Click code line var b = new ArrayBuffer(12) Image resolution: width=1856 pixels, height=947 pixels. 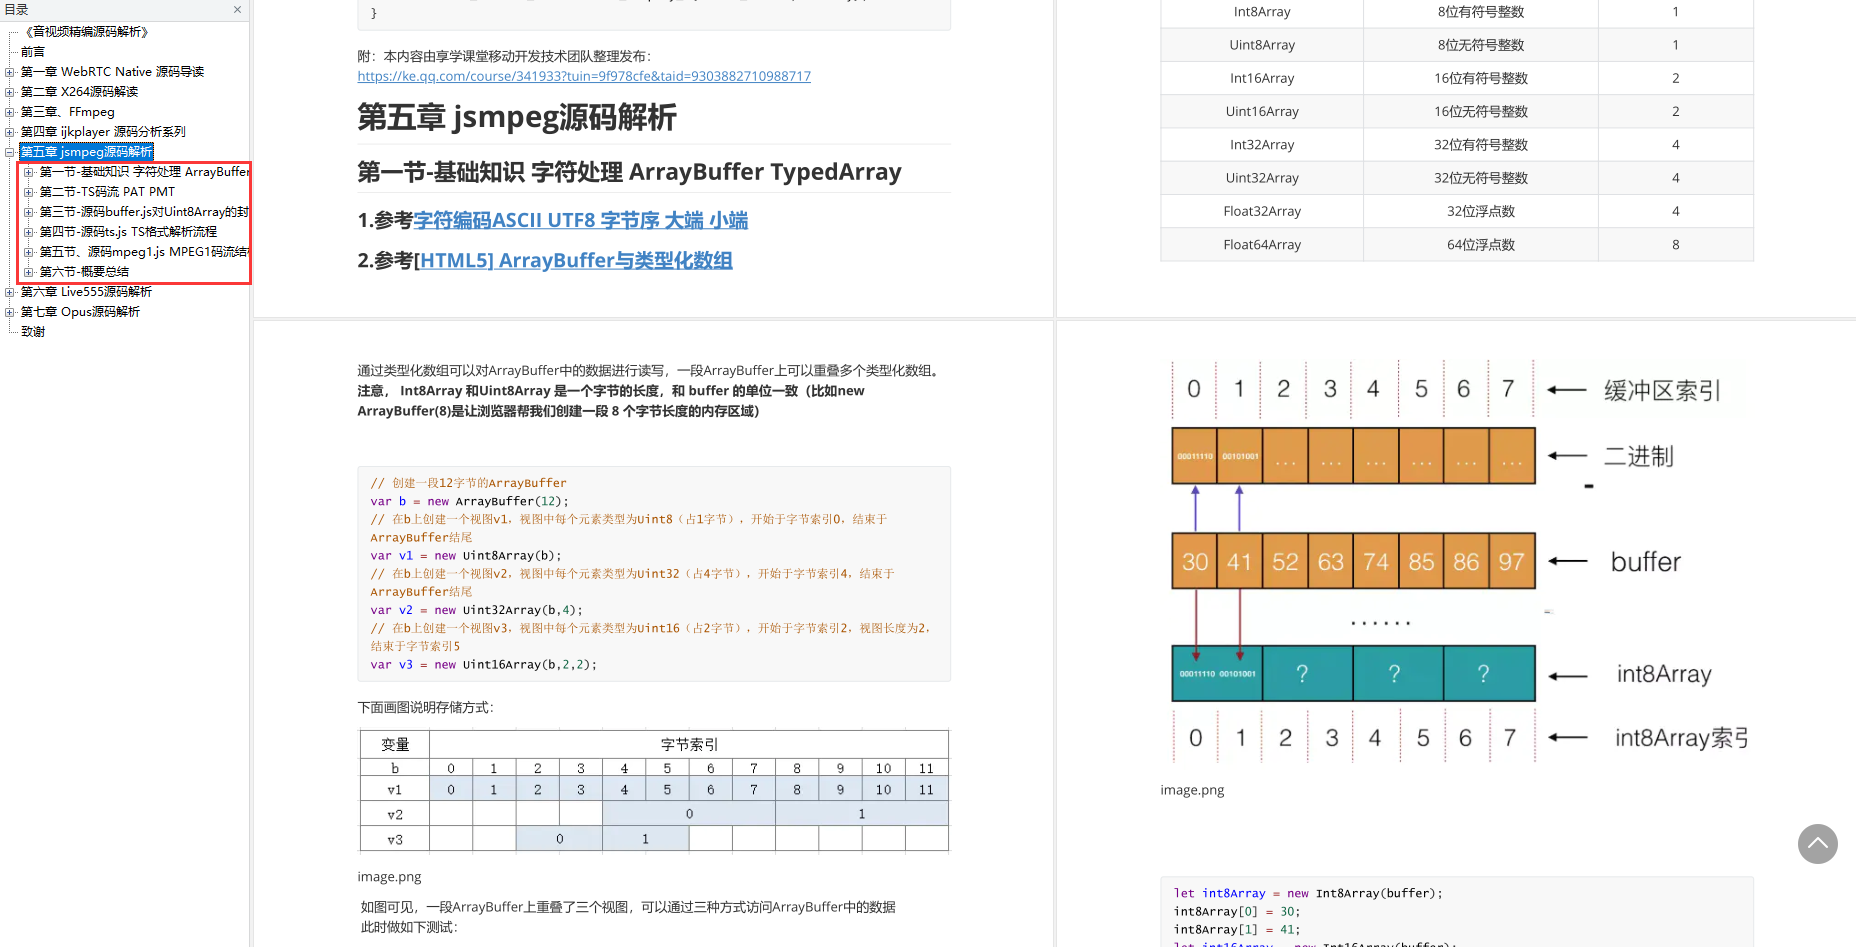tap(469, 501)
